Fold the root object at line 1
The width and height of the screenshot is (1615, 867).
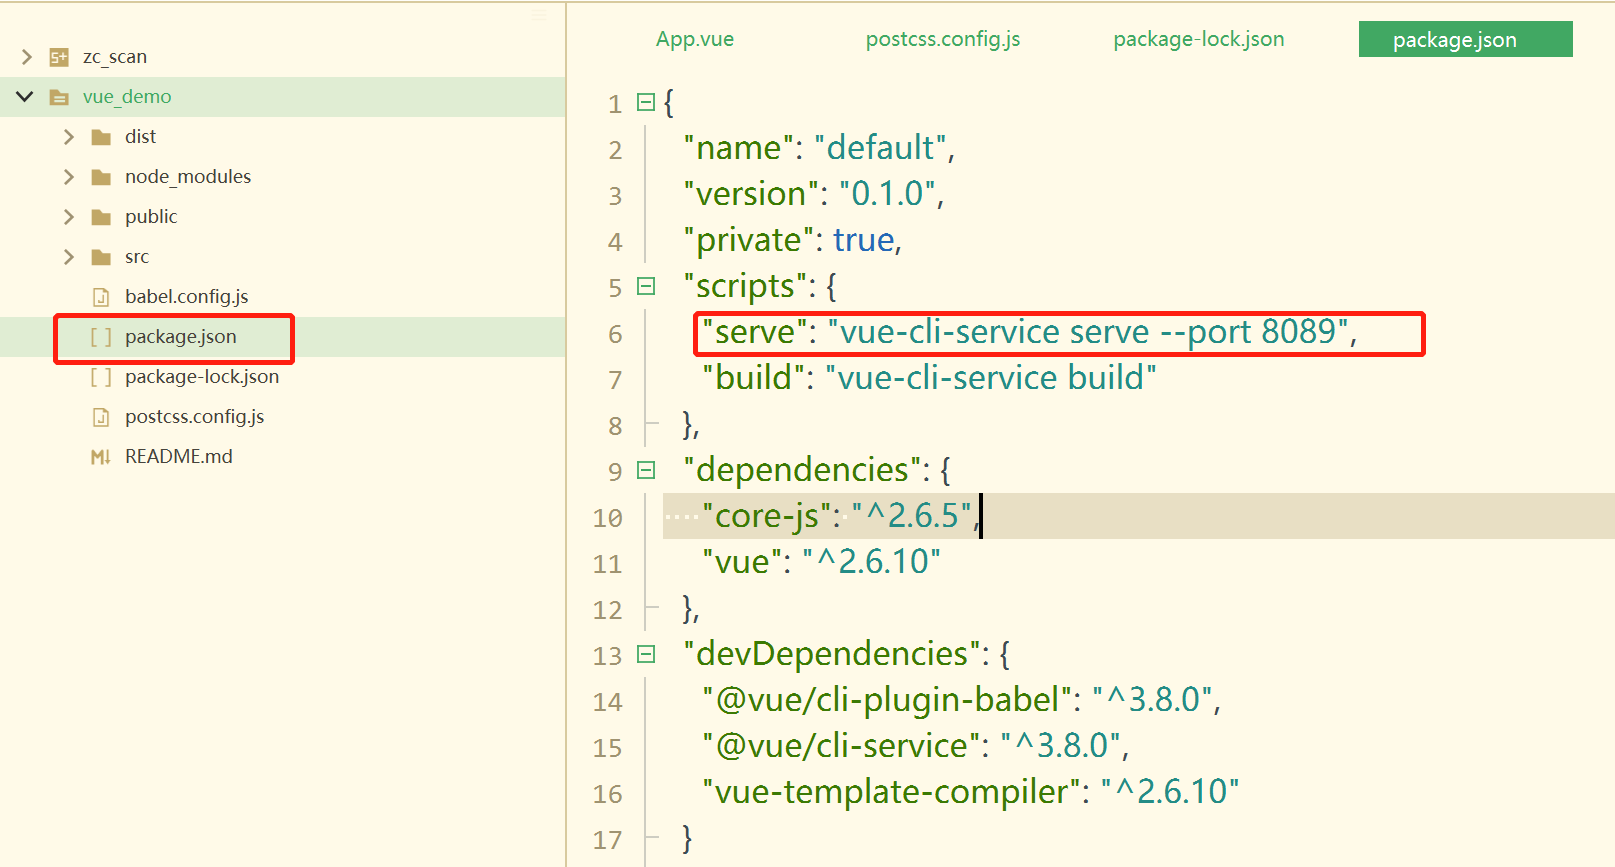tap(646, 102)
